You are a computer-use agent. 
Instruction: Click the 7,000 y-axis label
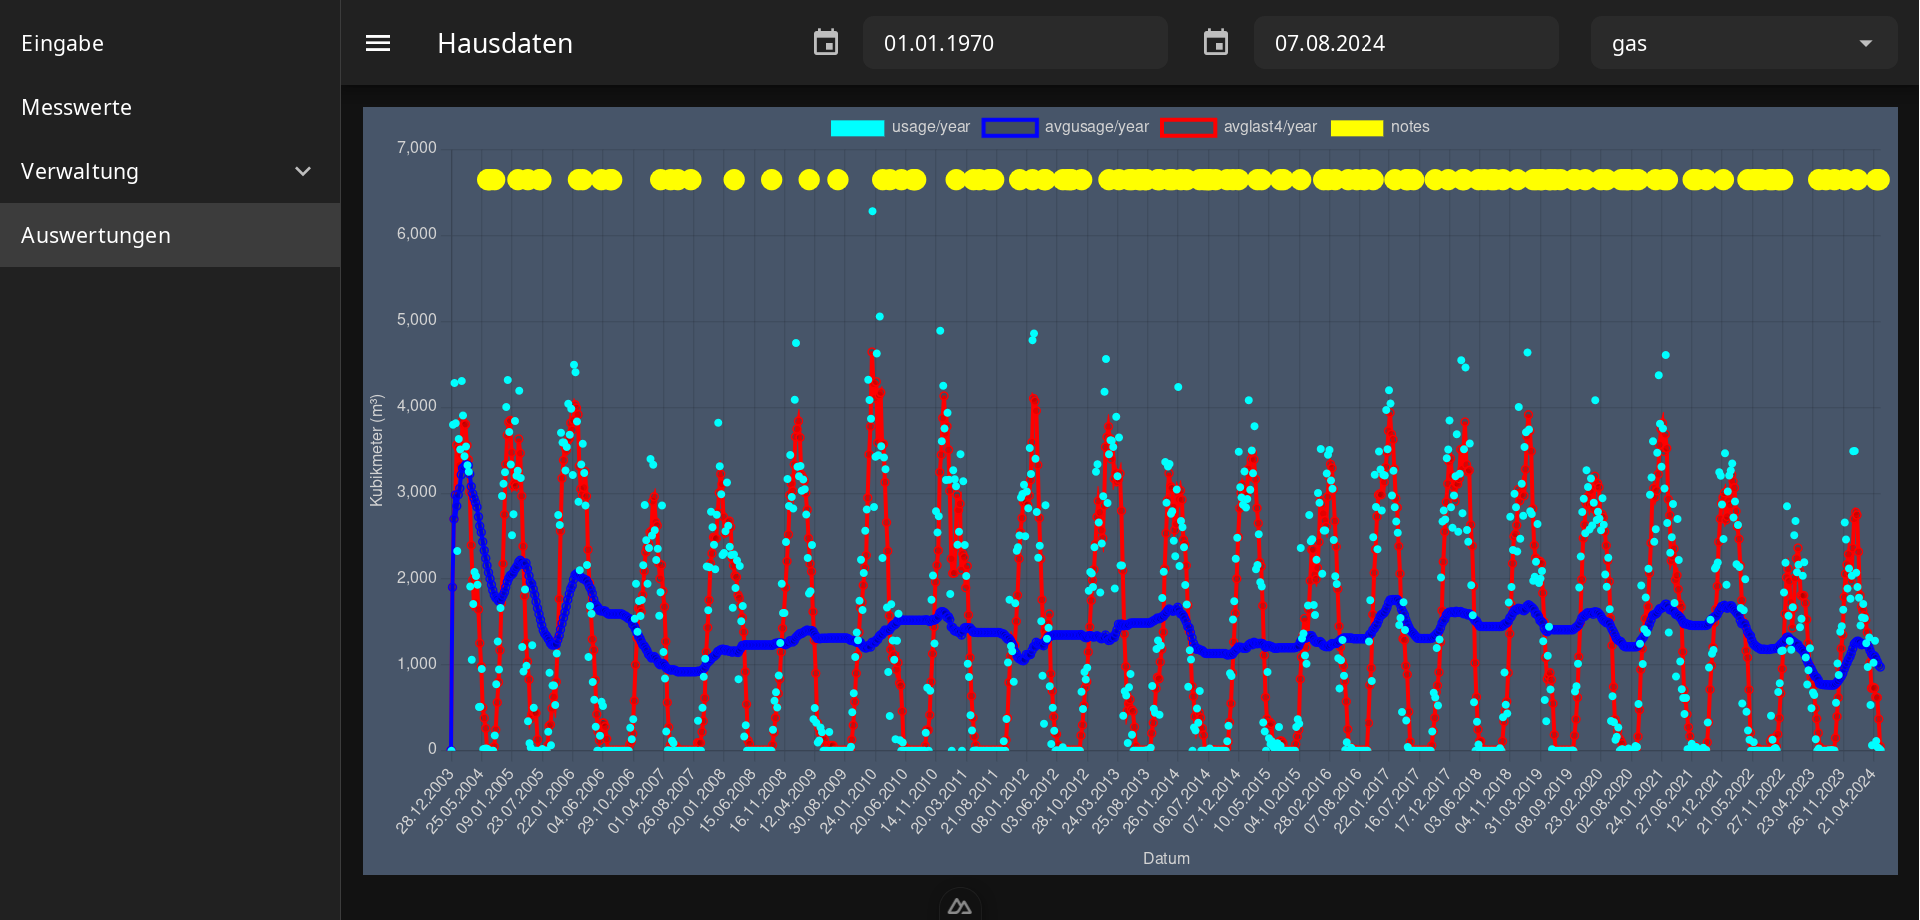click(x=417, y=148)
